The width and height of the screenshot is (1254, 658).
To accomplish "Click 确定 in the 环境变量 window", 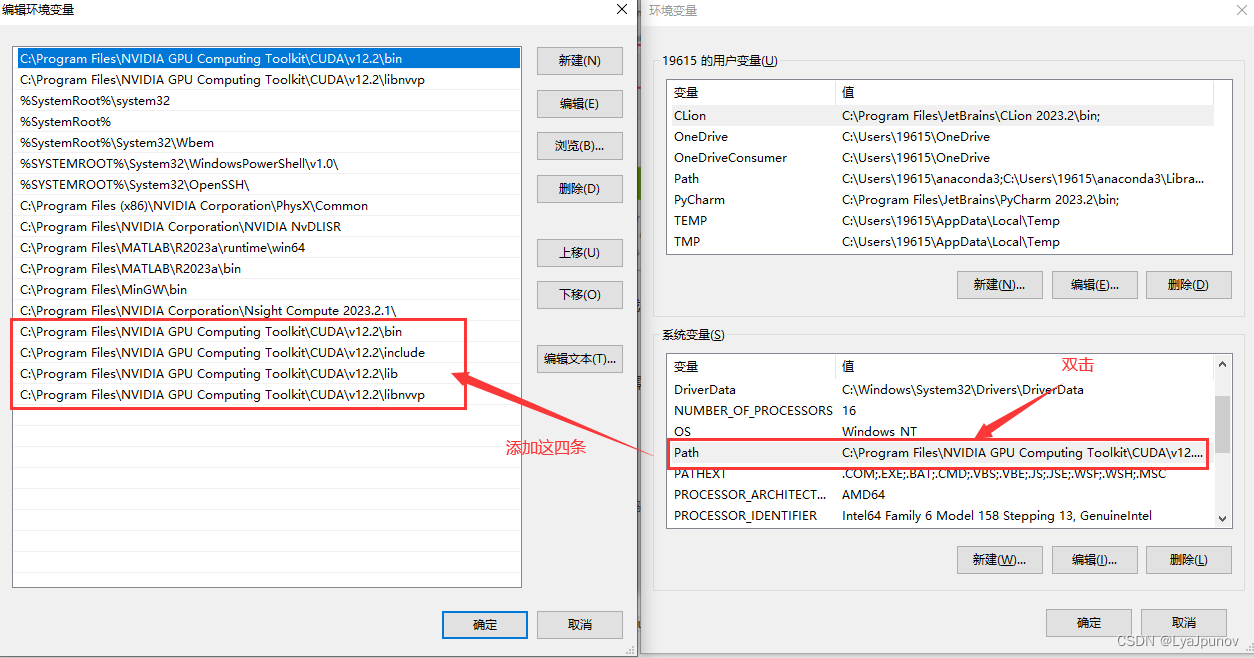I will (x=1089, y=622).
